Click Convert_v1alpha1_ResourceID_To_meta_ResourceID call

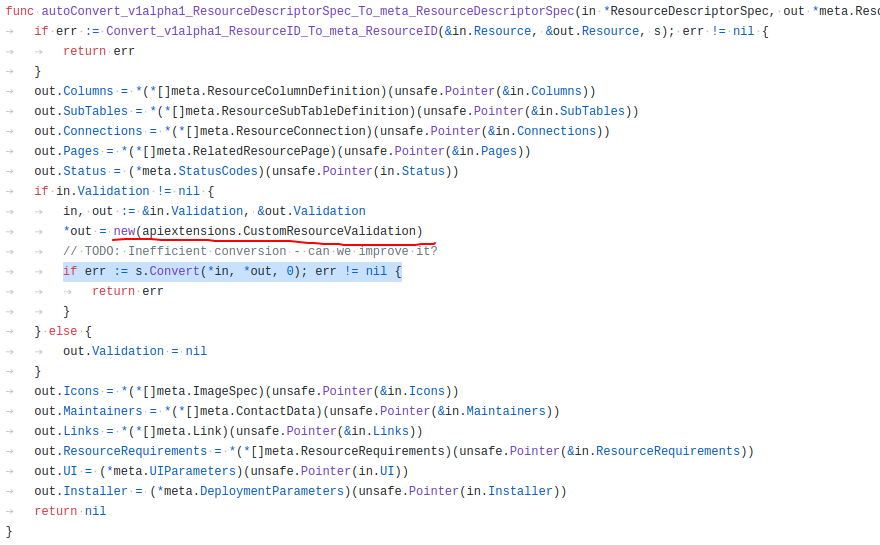272,31
